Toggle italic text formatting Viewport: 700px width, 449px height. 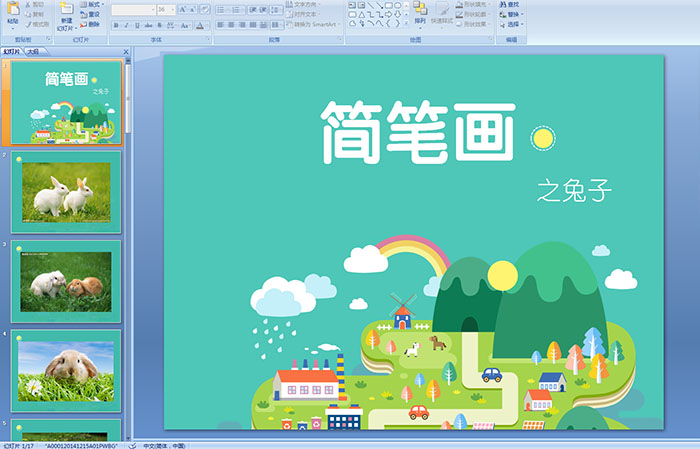coord(126,24)
